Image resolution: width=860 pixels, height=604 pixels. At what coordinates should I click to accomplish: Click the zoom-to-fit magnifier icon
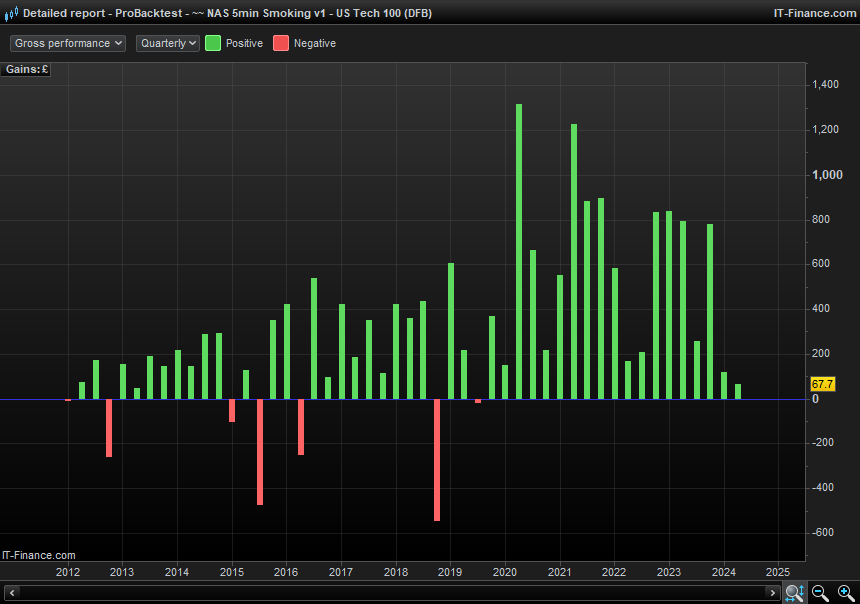[x=794, y=593]
